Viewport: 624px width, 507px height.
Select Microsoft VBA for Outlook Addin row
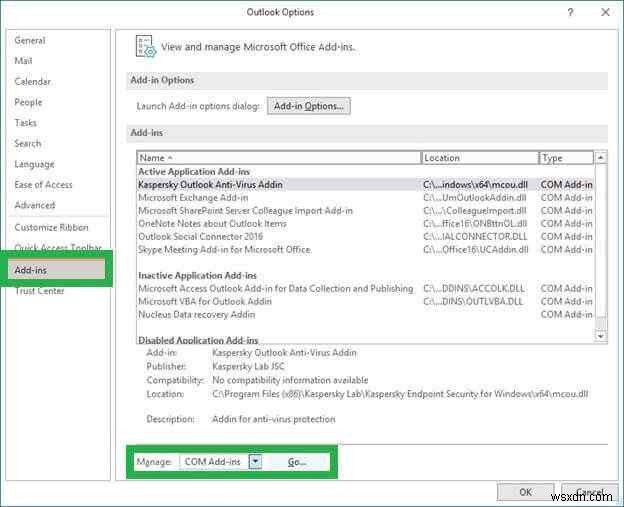tap(365, 301)
